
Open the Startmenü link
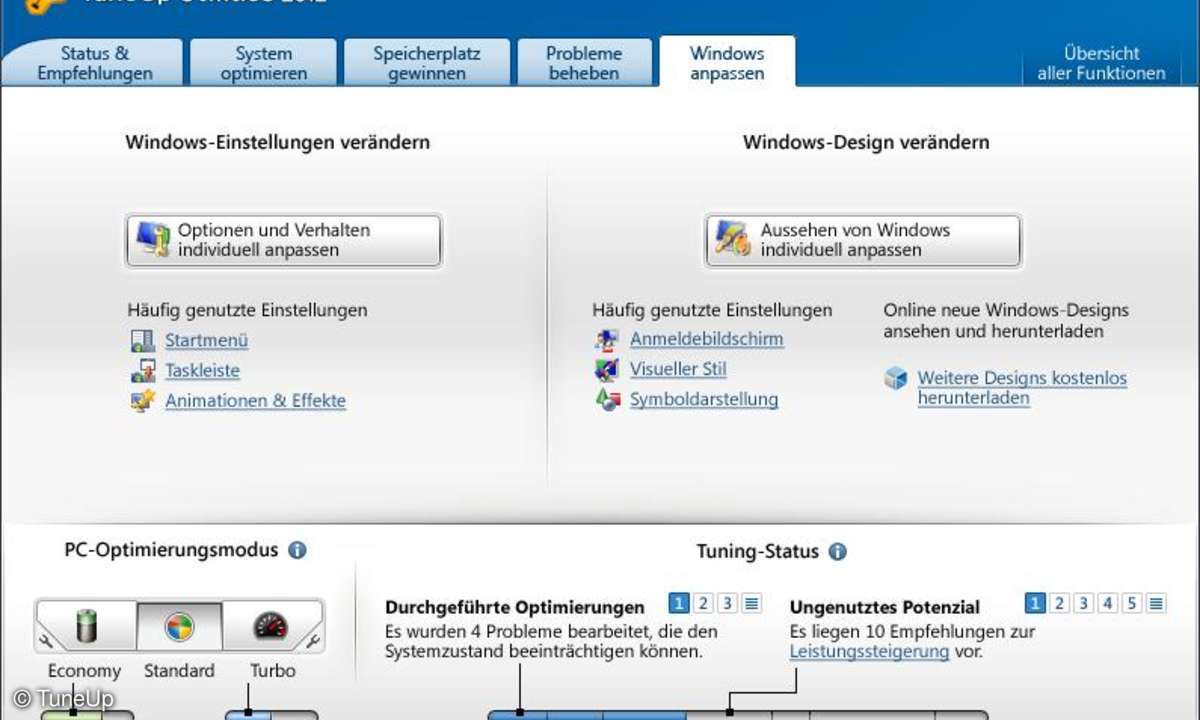206,340
